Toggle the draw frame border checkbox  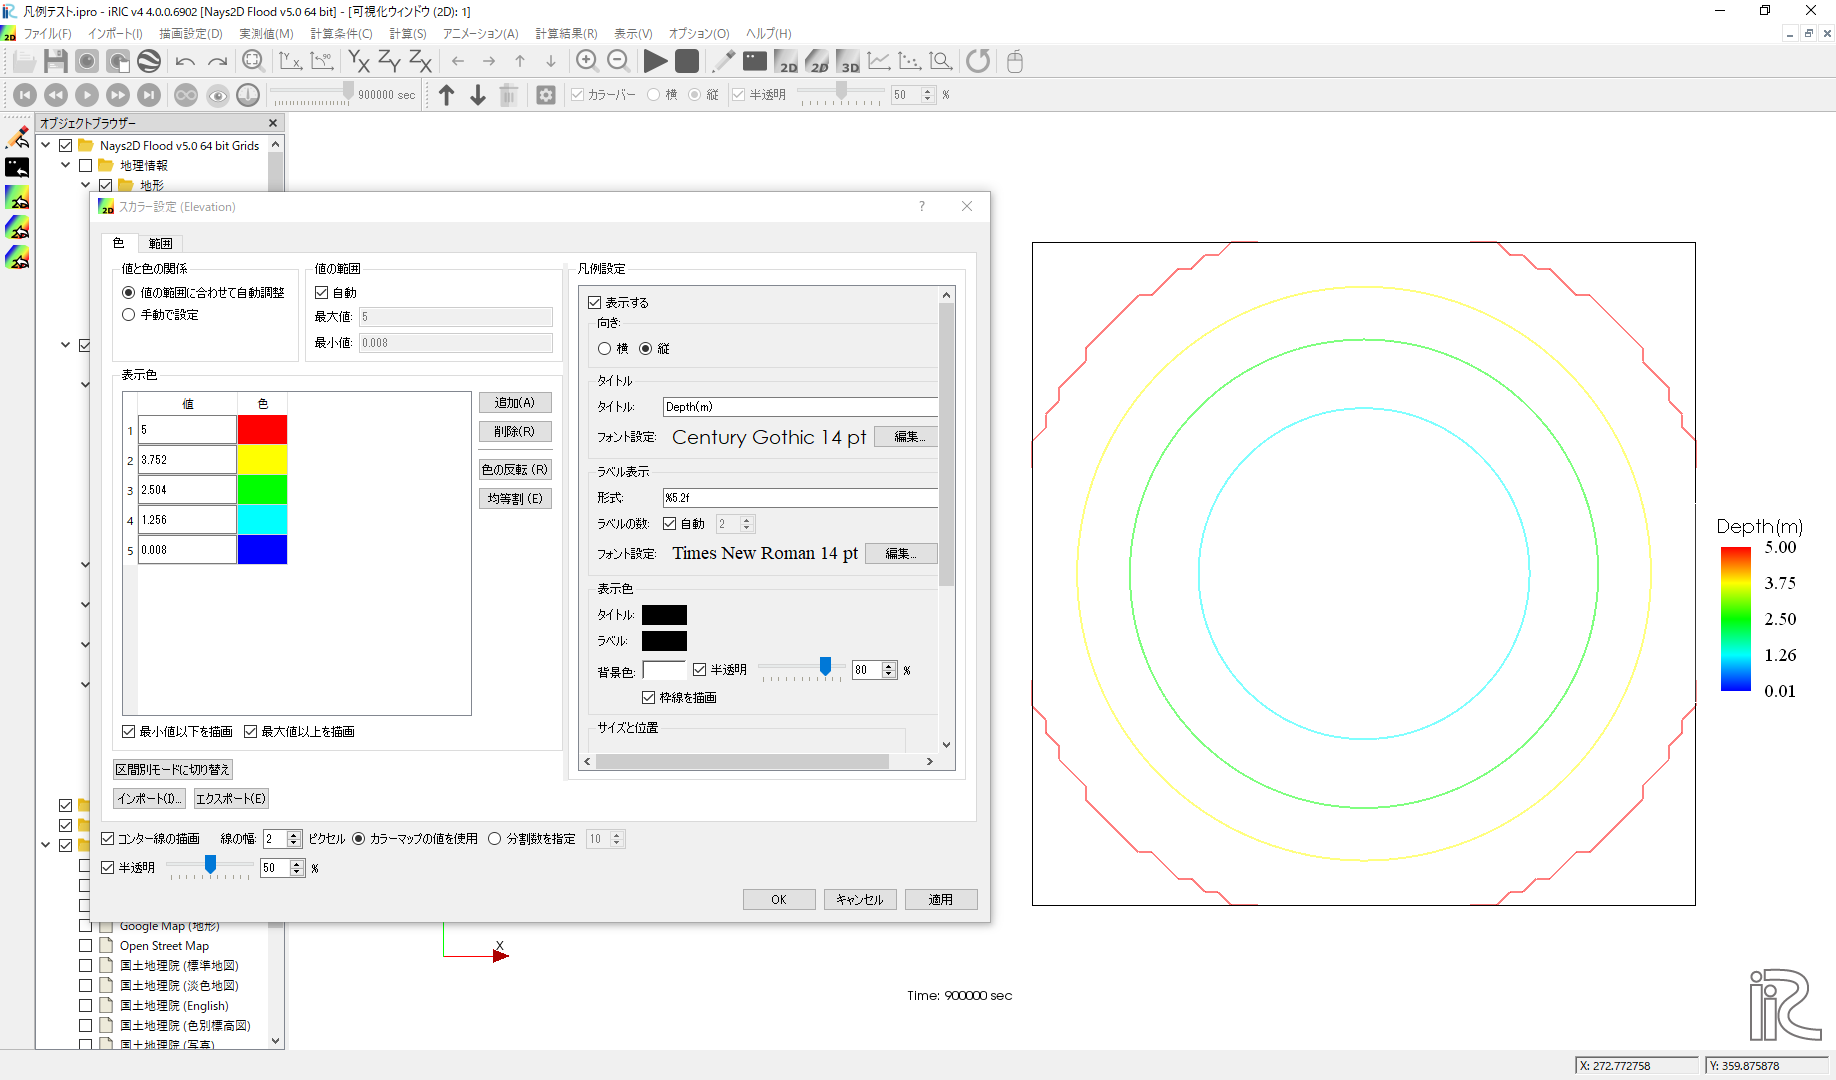648,698
